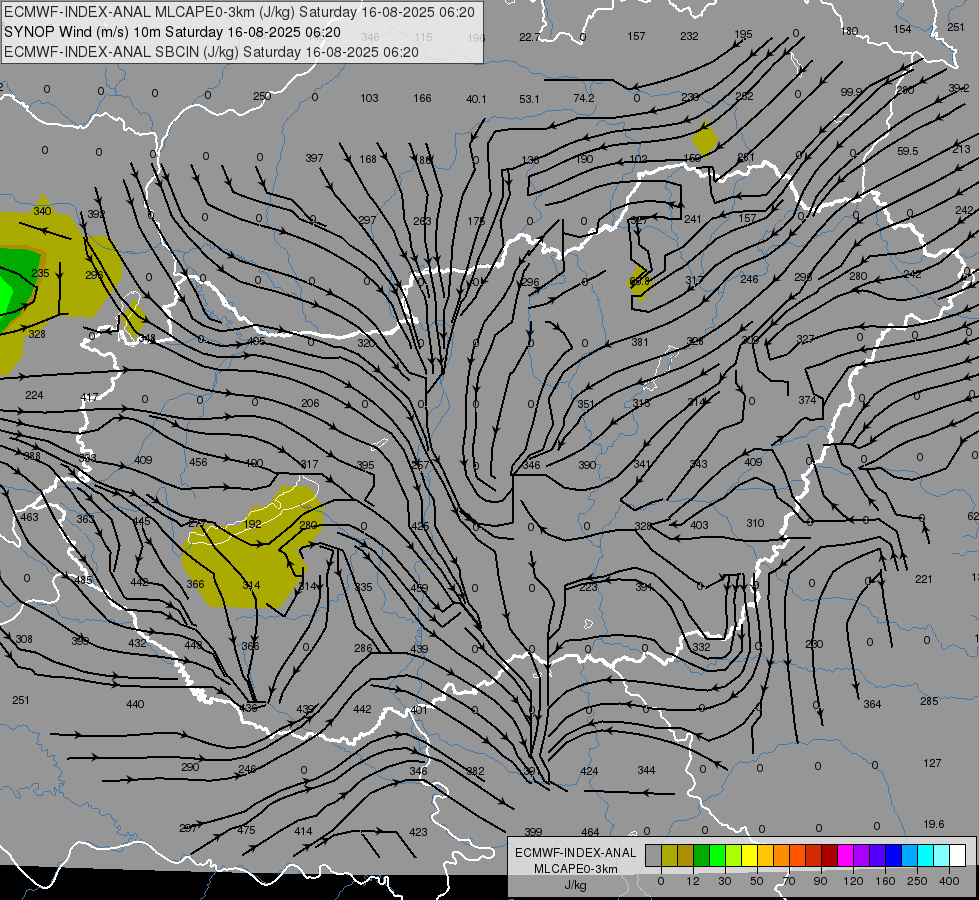The image size is (979, 900).
Task: Click the J/kg unit label in the legend
Action: pos(575,885)
